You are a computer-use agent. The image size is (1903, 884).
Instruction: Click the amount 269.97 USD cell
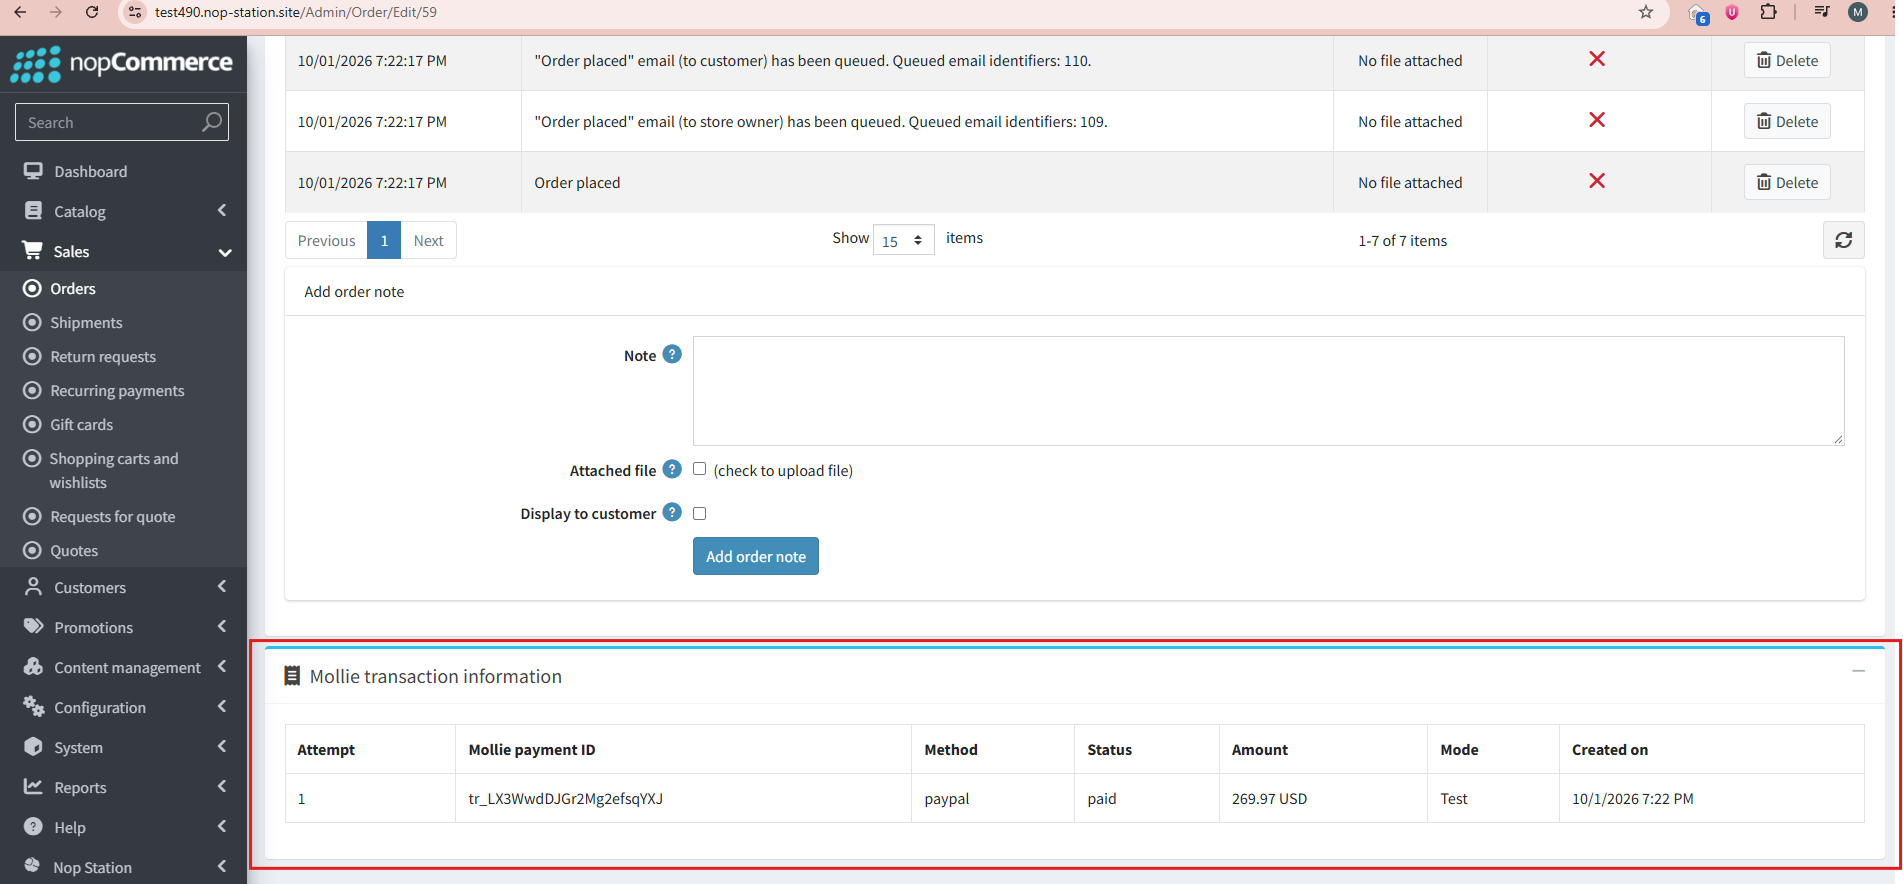1269,798
